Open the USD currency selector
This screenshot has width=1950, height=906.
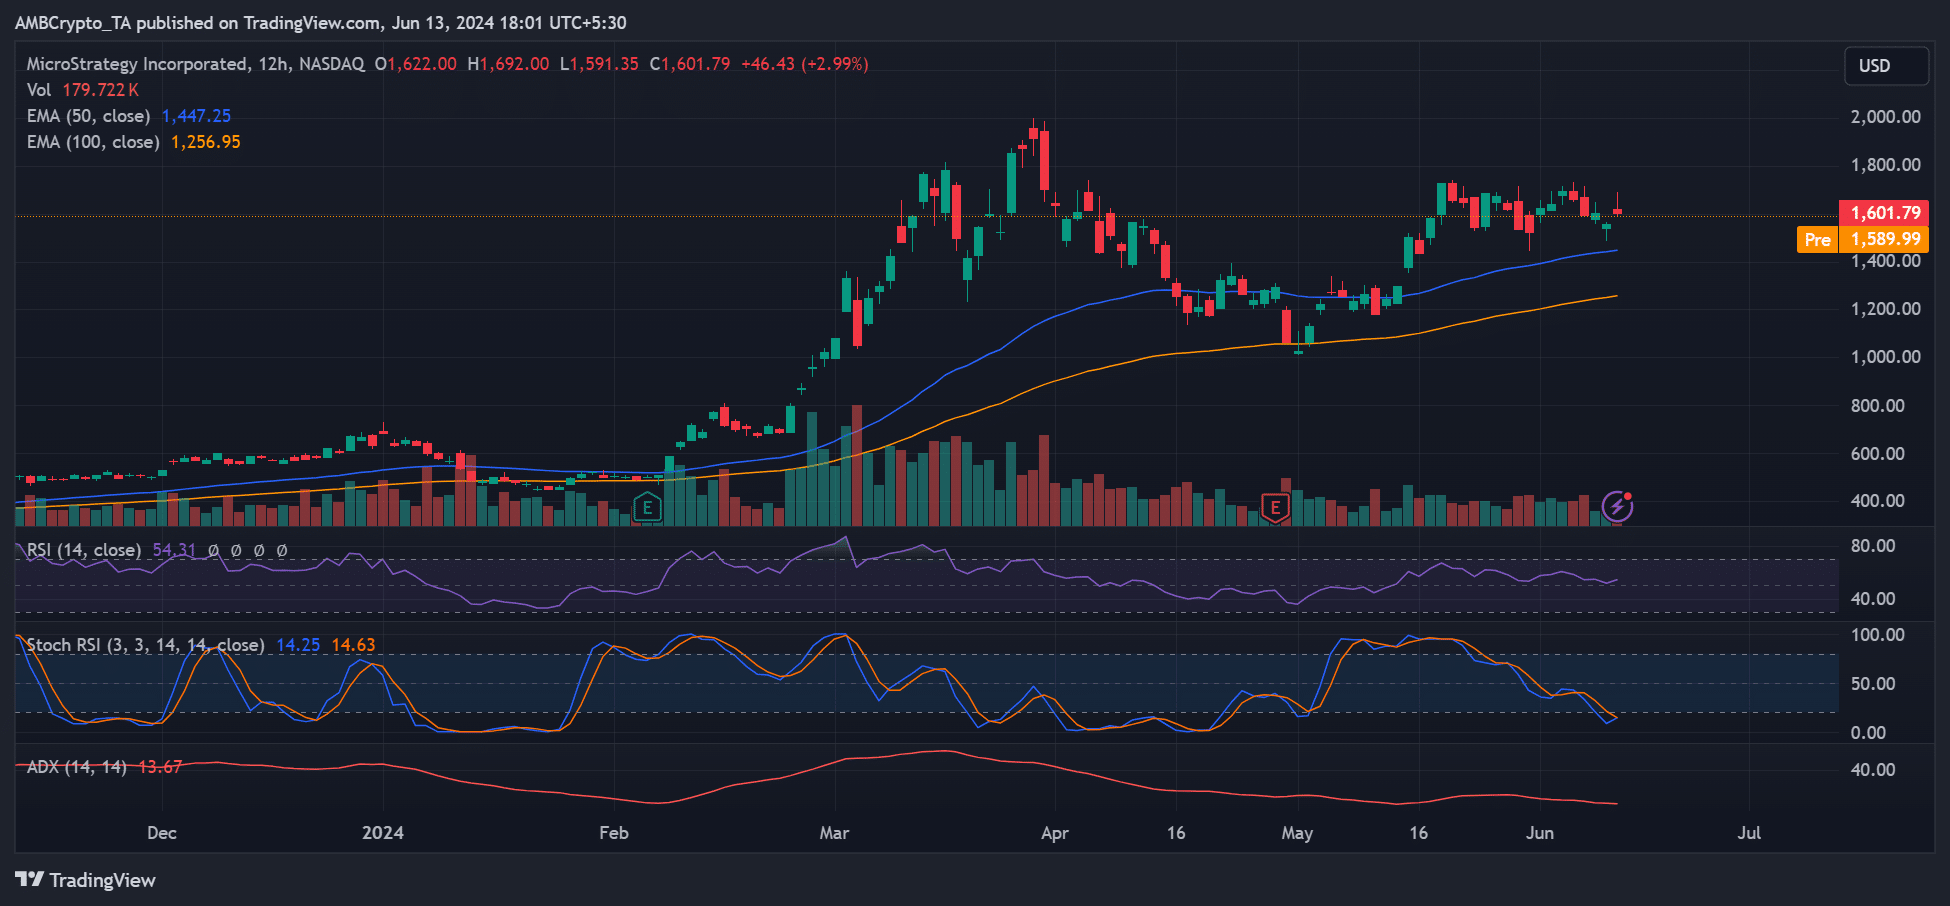(x=1886, y=66)
